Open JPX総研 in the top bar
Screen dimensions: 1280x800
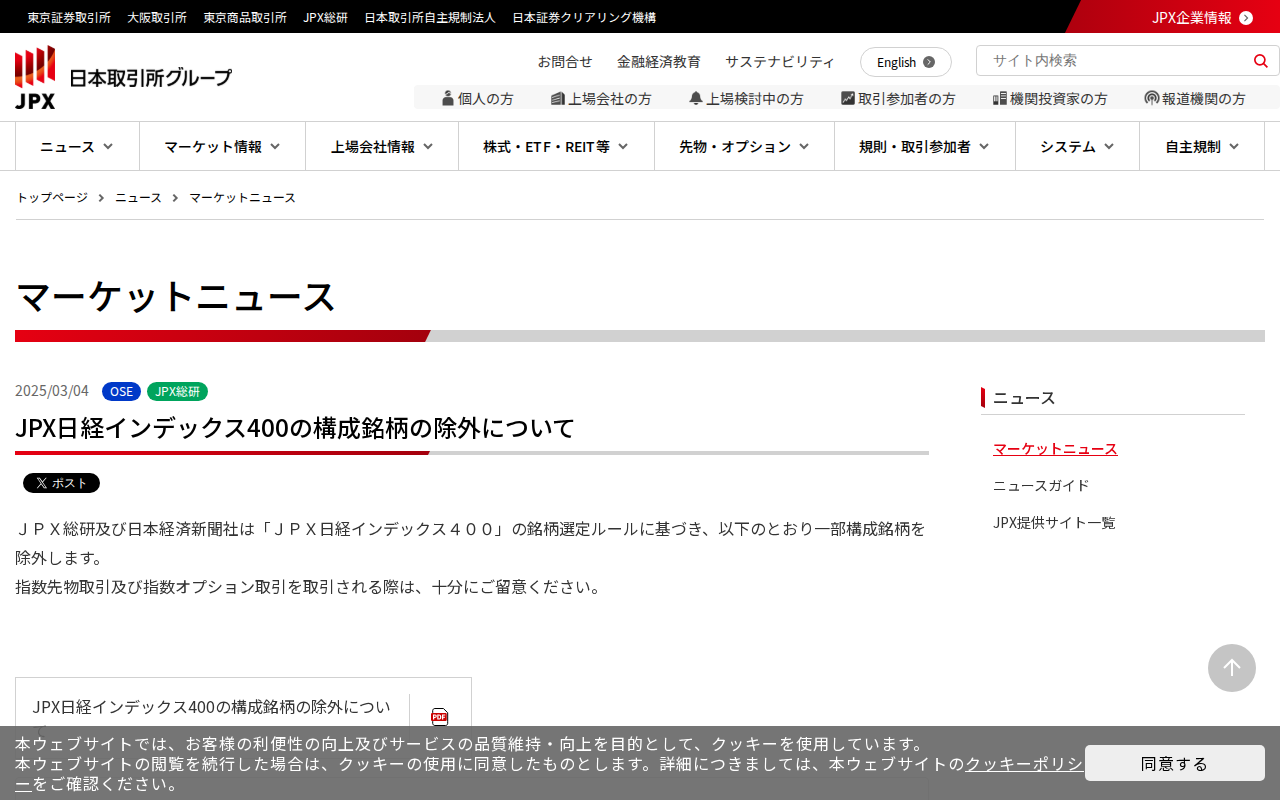pos(326,17)
